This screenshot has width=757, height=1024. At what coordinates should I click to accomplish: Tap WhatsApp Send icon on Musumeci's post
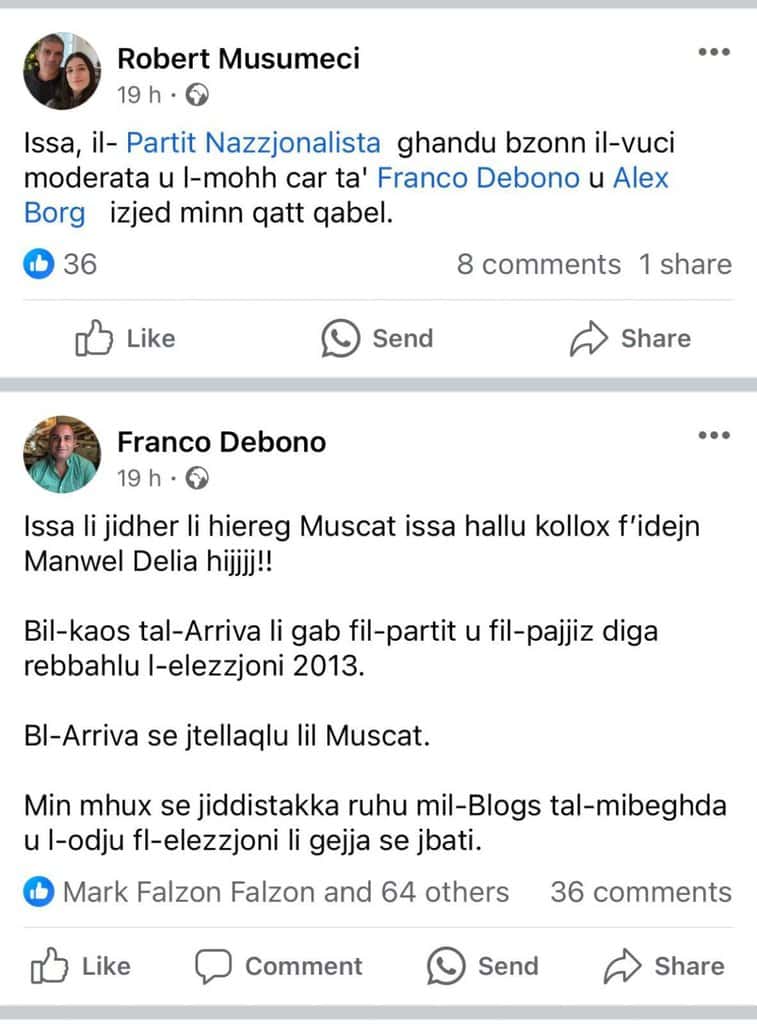340,339
